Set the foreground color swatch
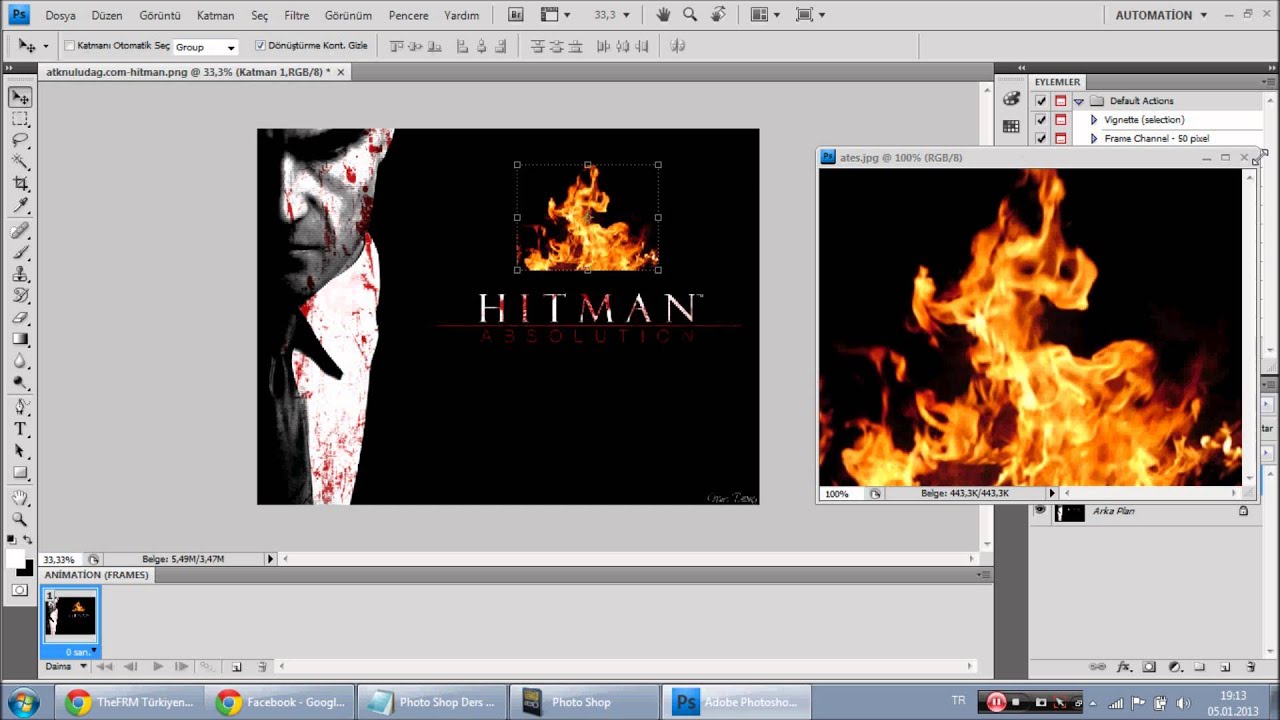This screenshot has height=720, width=1280. 16,560
